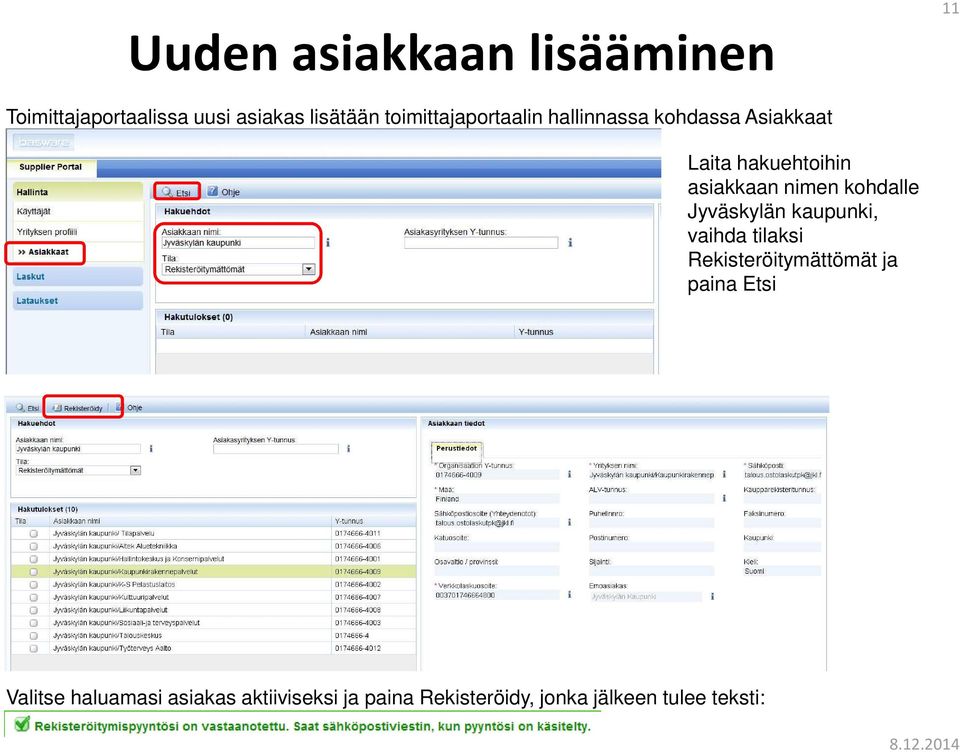
Task: Click the empty Puhelinnro field
Action: tap(651, 523)
